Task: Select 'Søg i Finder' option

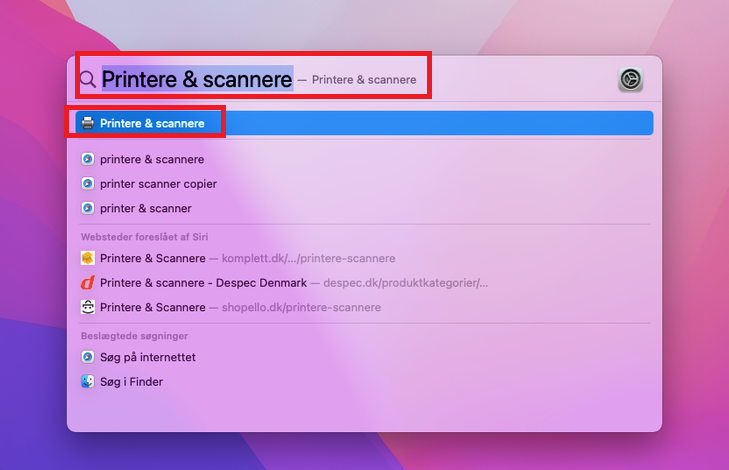Action: (131, 382)
